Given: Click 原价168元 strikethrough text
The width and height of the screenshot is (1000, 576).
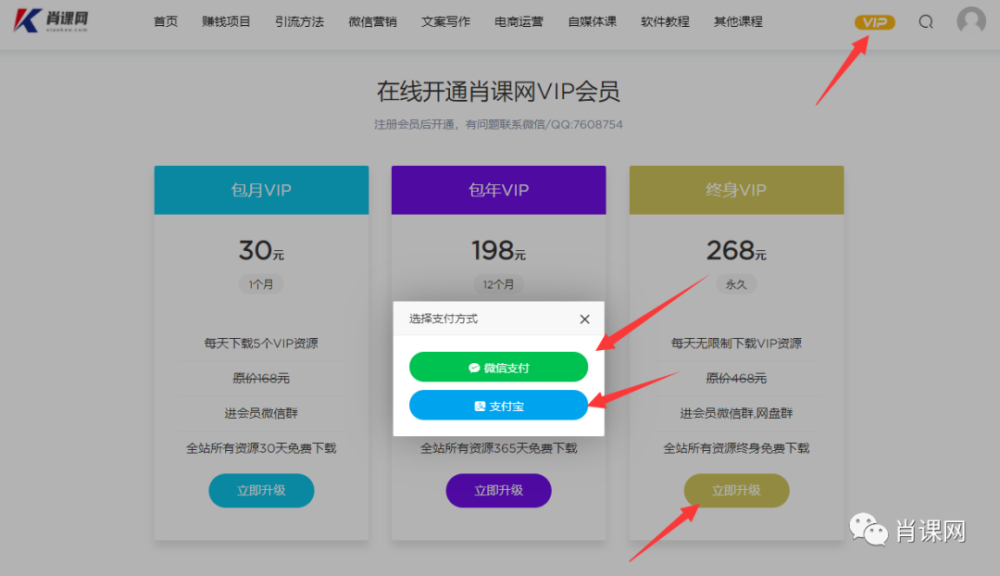Looking at the screenshot, I should pos(261,378).
